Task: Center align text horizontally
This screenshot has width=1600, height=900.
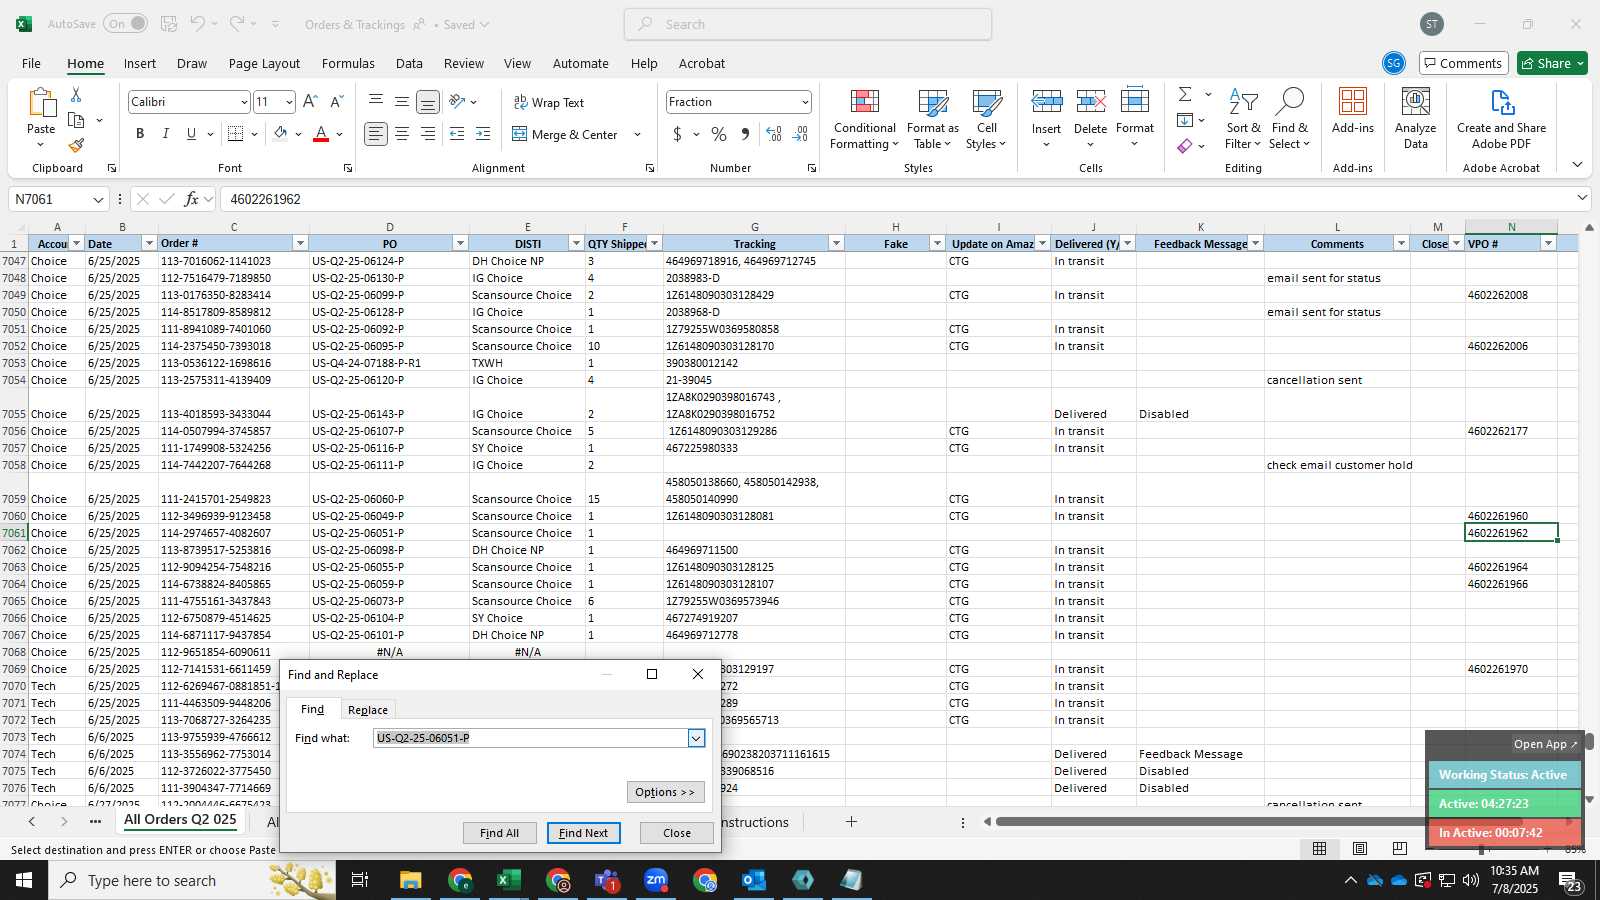Action: [x=401, y=134]
